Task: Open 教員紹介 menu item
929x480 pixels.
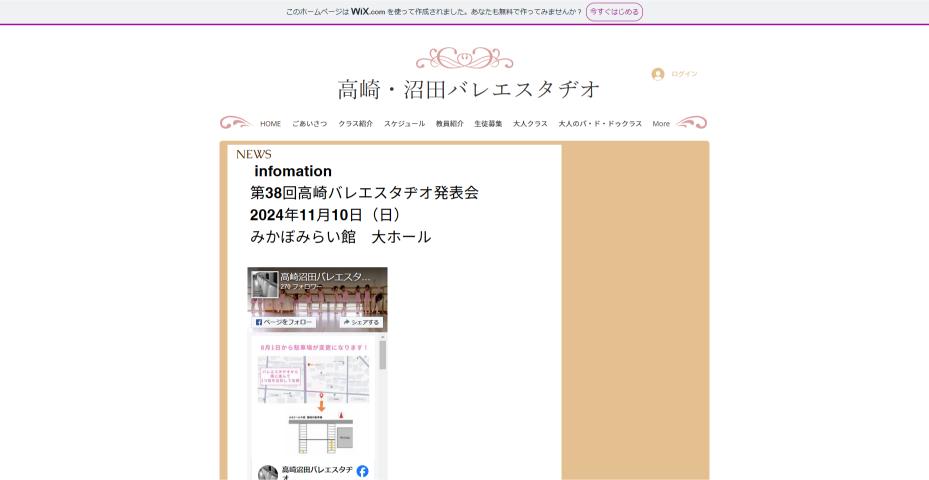Action: pyautogui.click(x=450, y=124)
